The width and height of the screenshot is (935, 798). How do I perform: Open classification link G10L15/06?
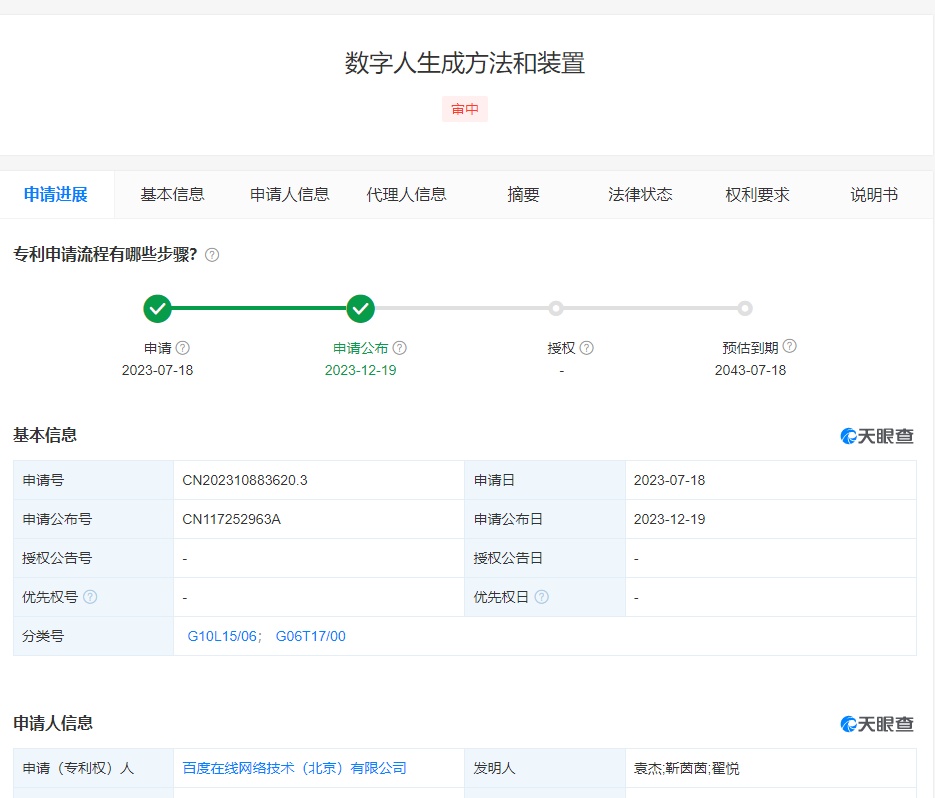tap(223, 636)
